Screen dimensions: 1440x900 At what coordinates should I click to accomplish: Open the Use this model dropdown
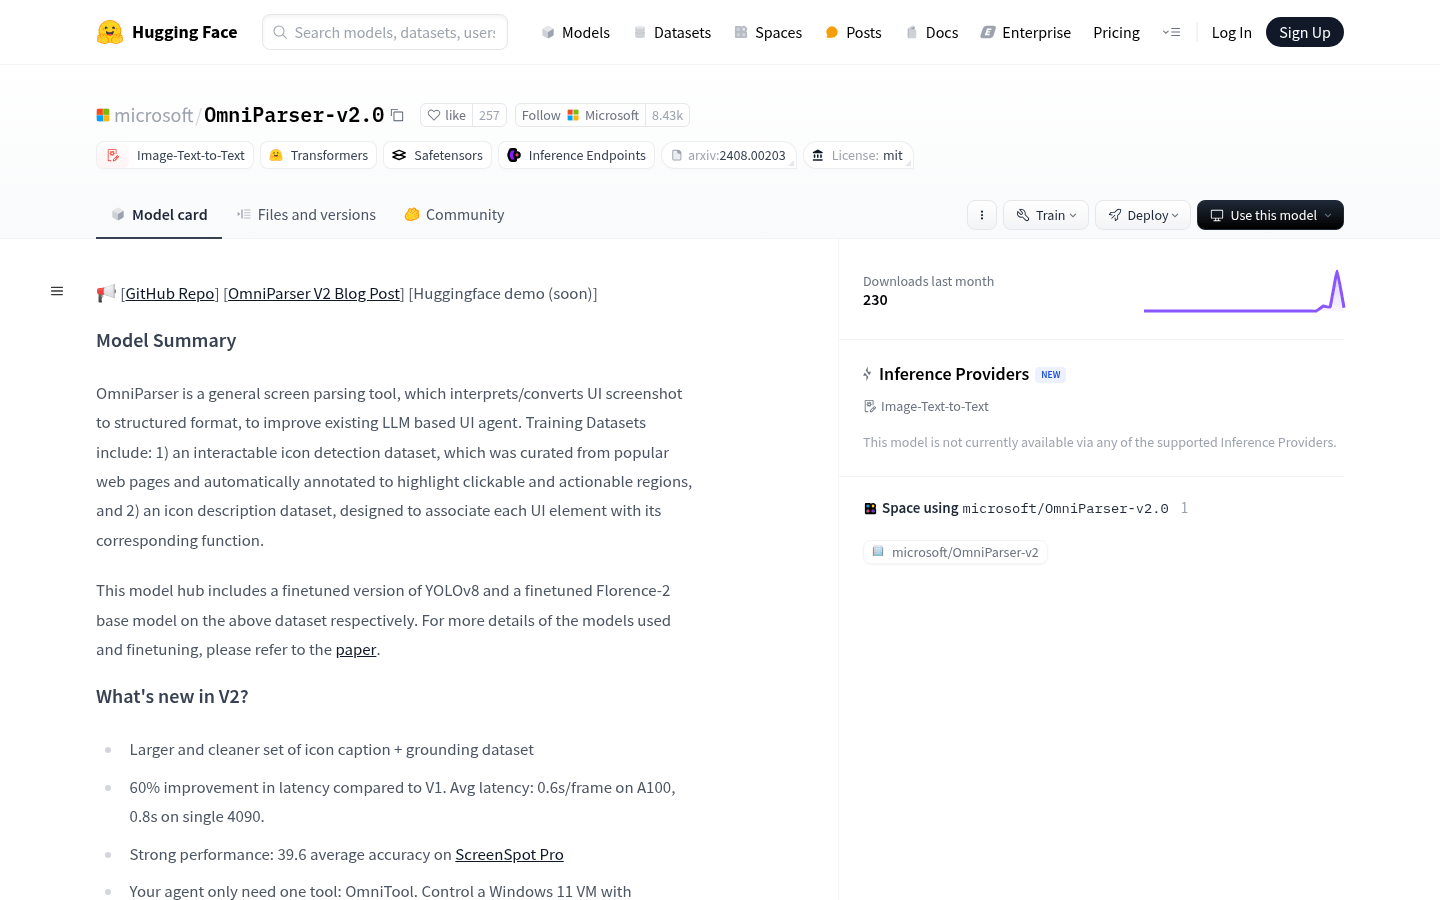tap(1270, 214)
